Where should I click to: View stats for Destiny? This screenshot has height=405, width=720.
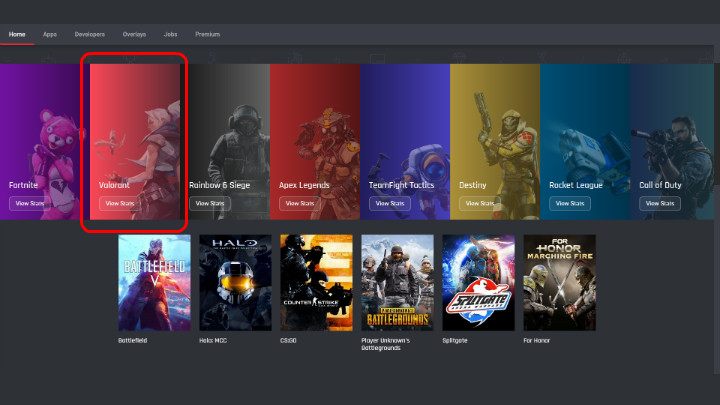(x=480, y=203)
